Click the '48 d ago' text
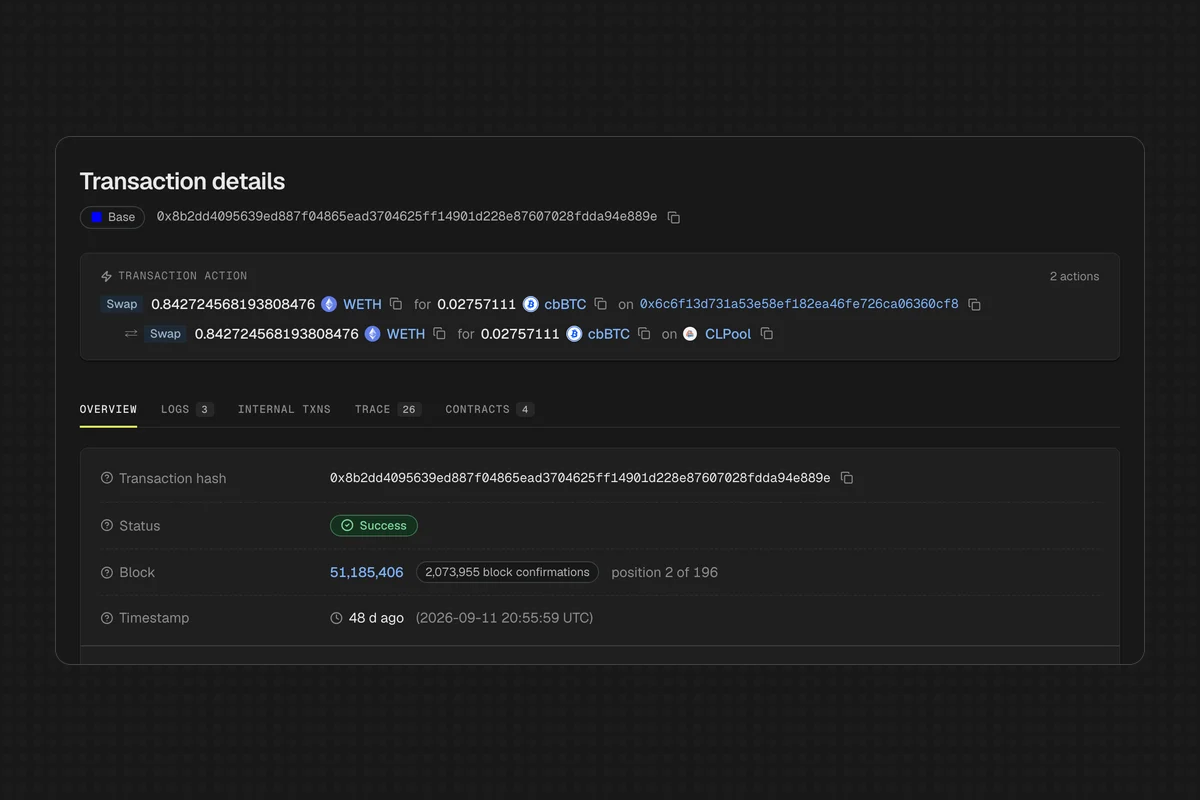The image size is (1200, 800). [376, 618]
